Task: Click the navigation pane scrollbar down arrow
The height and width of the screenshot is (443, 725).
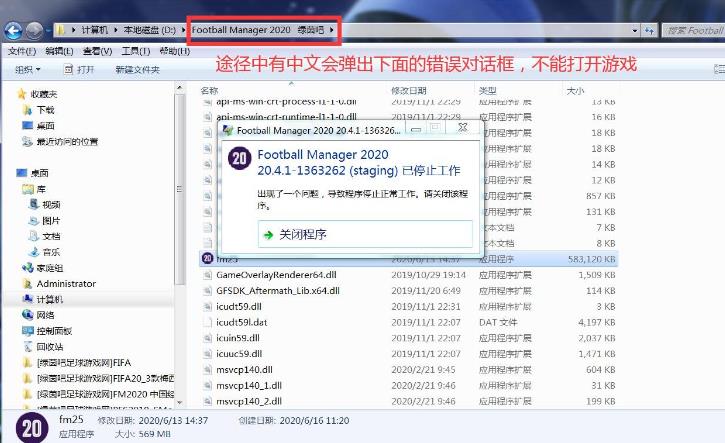Action: coord(179,403)
